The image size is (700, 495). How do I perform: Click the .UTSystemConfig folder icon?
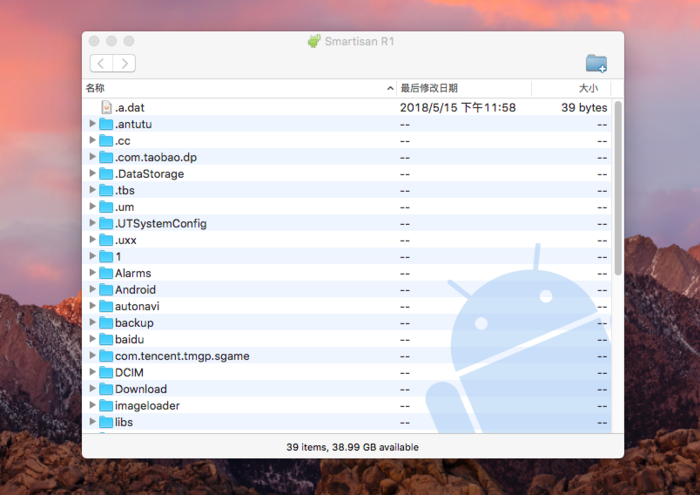(106, 223)
